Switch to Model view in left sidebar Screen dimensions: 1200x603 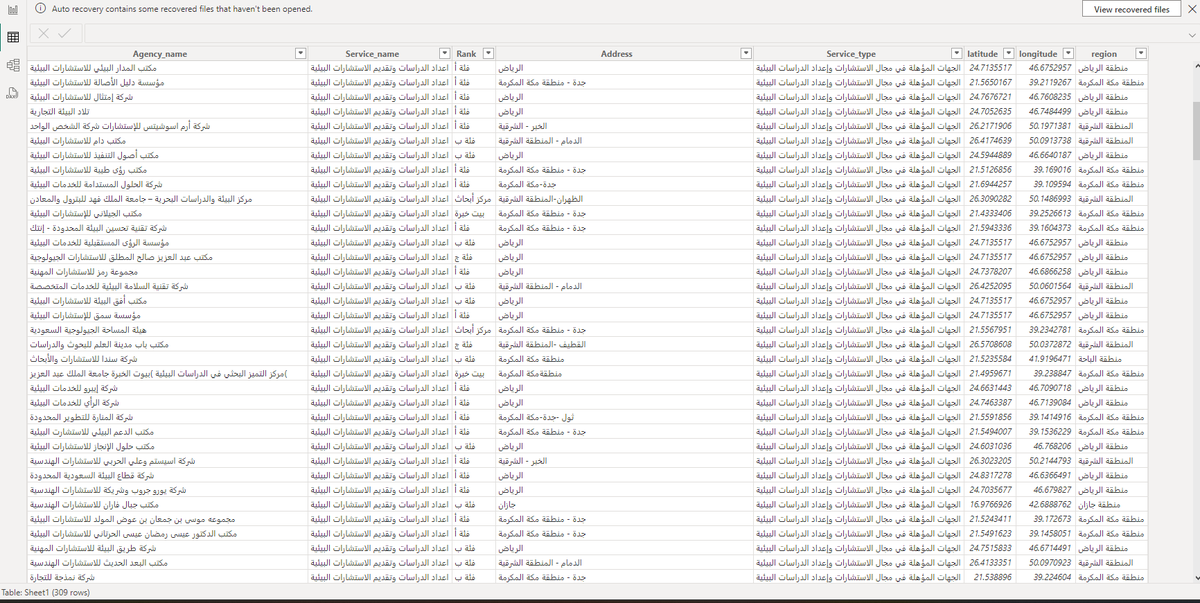pos(14,65)
